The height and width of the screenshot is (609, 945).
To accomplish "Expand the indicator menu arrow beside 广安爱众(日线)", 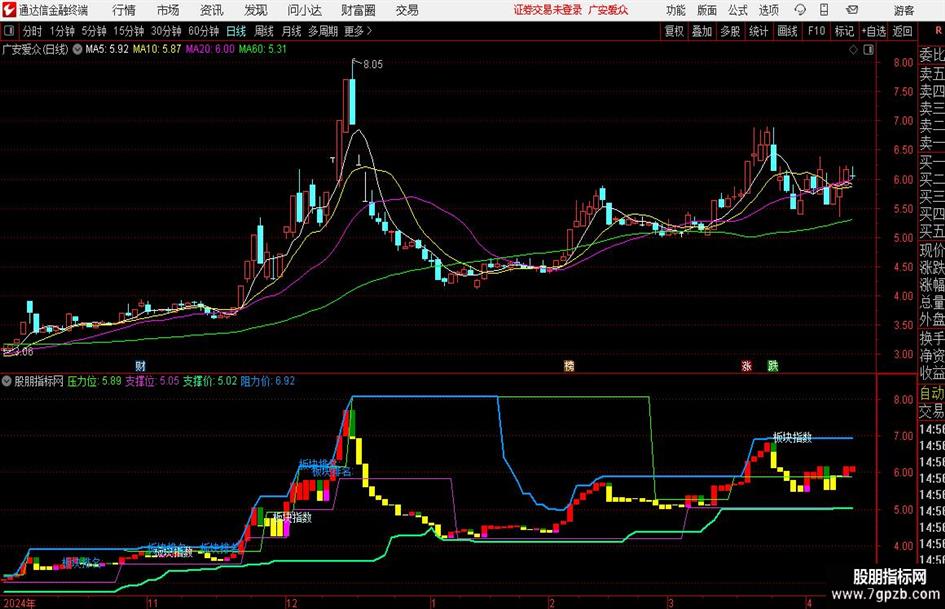I will click(x=77, y=49).
